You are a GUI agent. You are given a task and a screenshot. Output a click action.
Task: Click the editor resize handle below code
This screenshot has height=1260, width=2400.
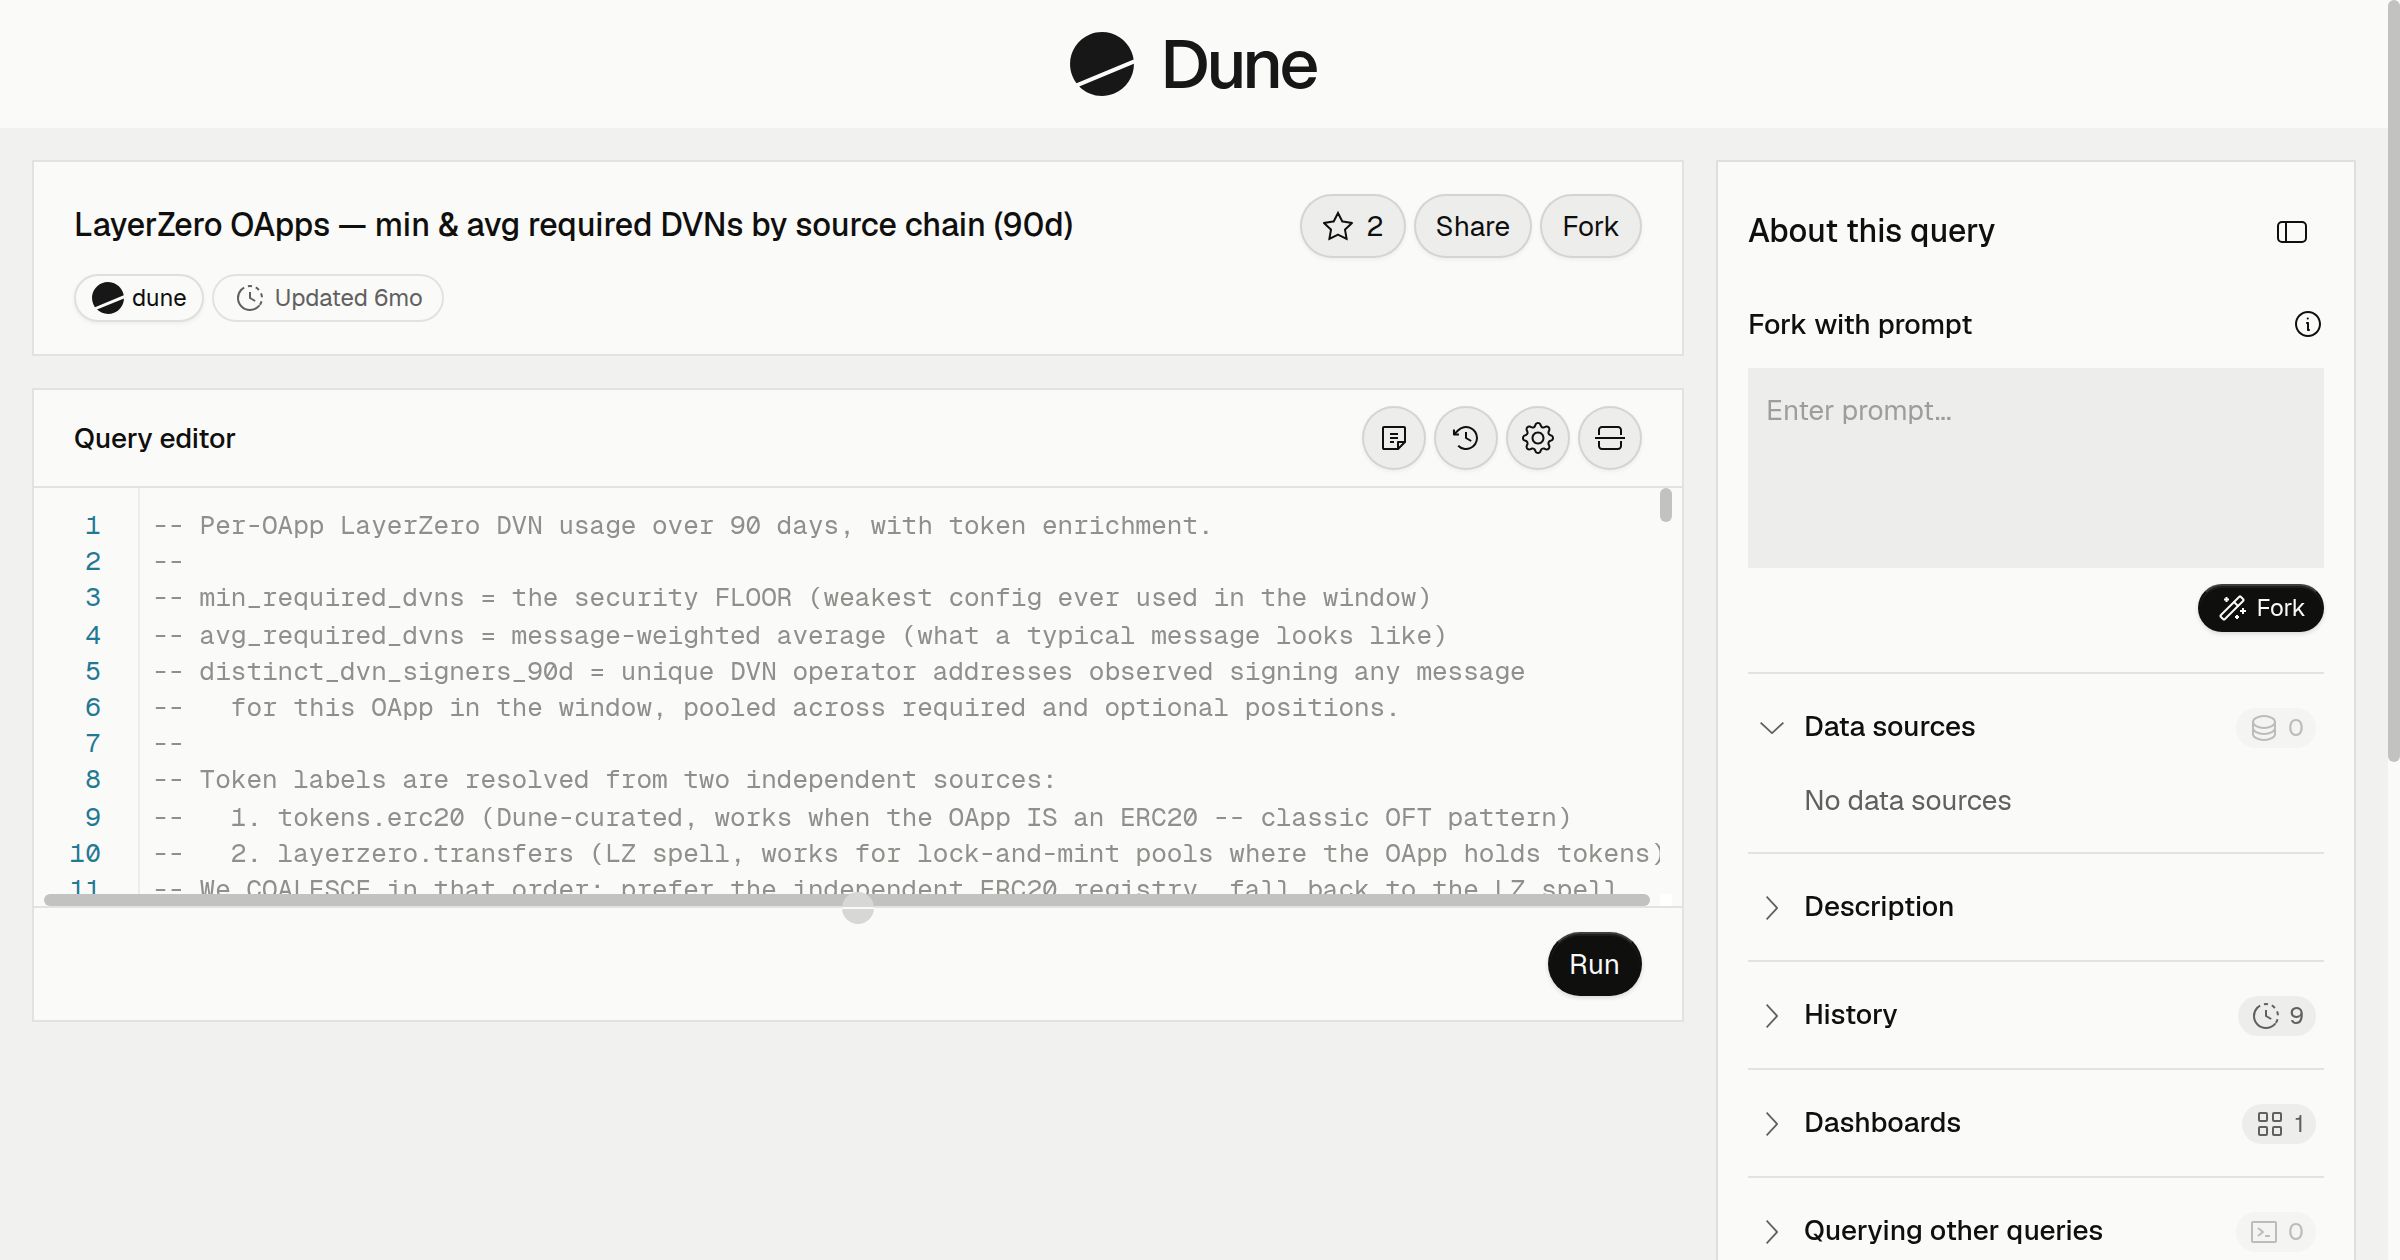(x=857, y=909)
